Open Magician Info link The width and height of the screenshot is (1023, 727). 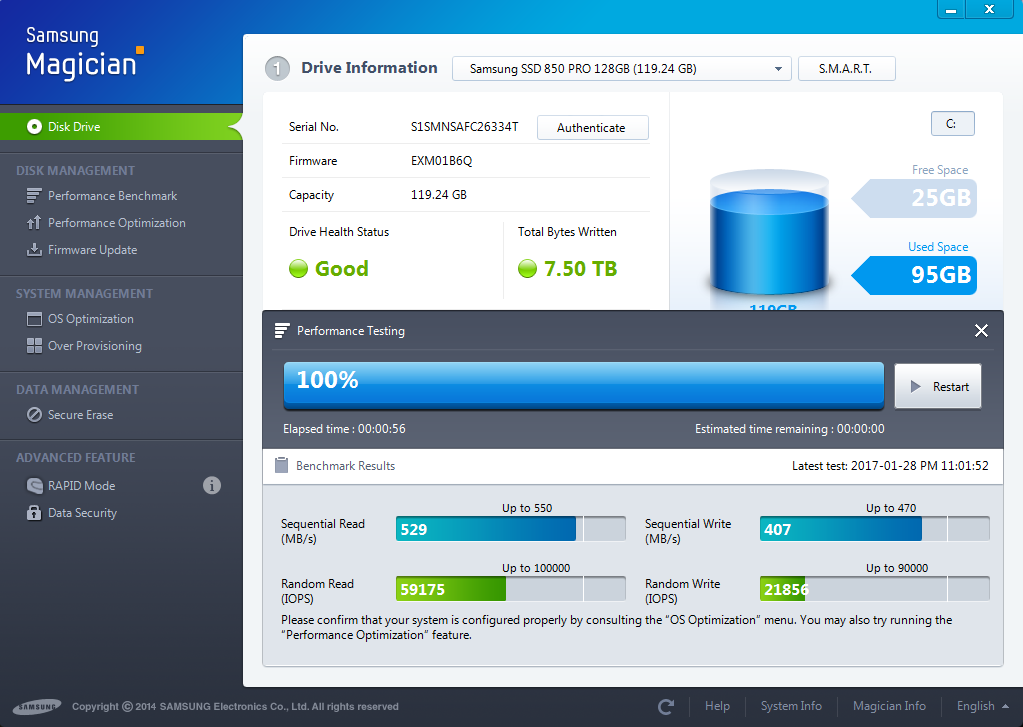[x=889, y=706]
